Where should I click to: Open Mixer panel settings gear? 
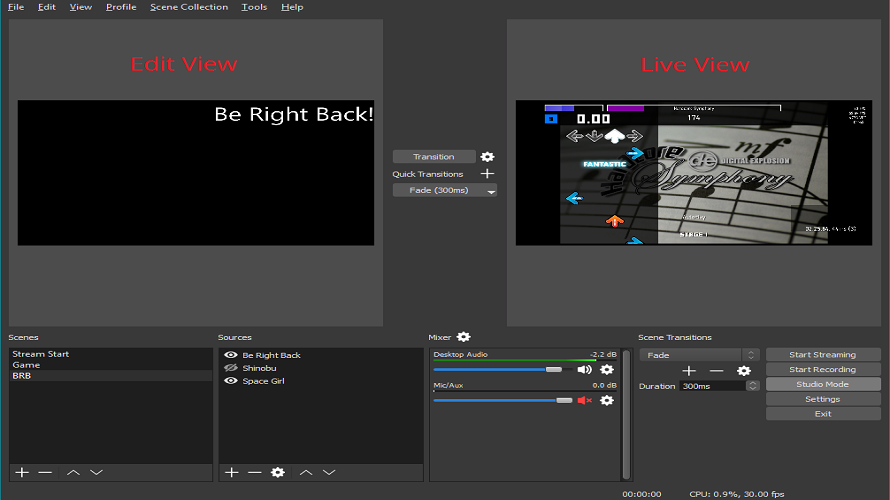coord(464,338)
